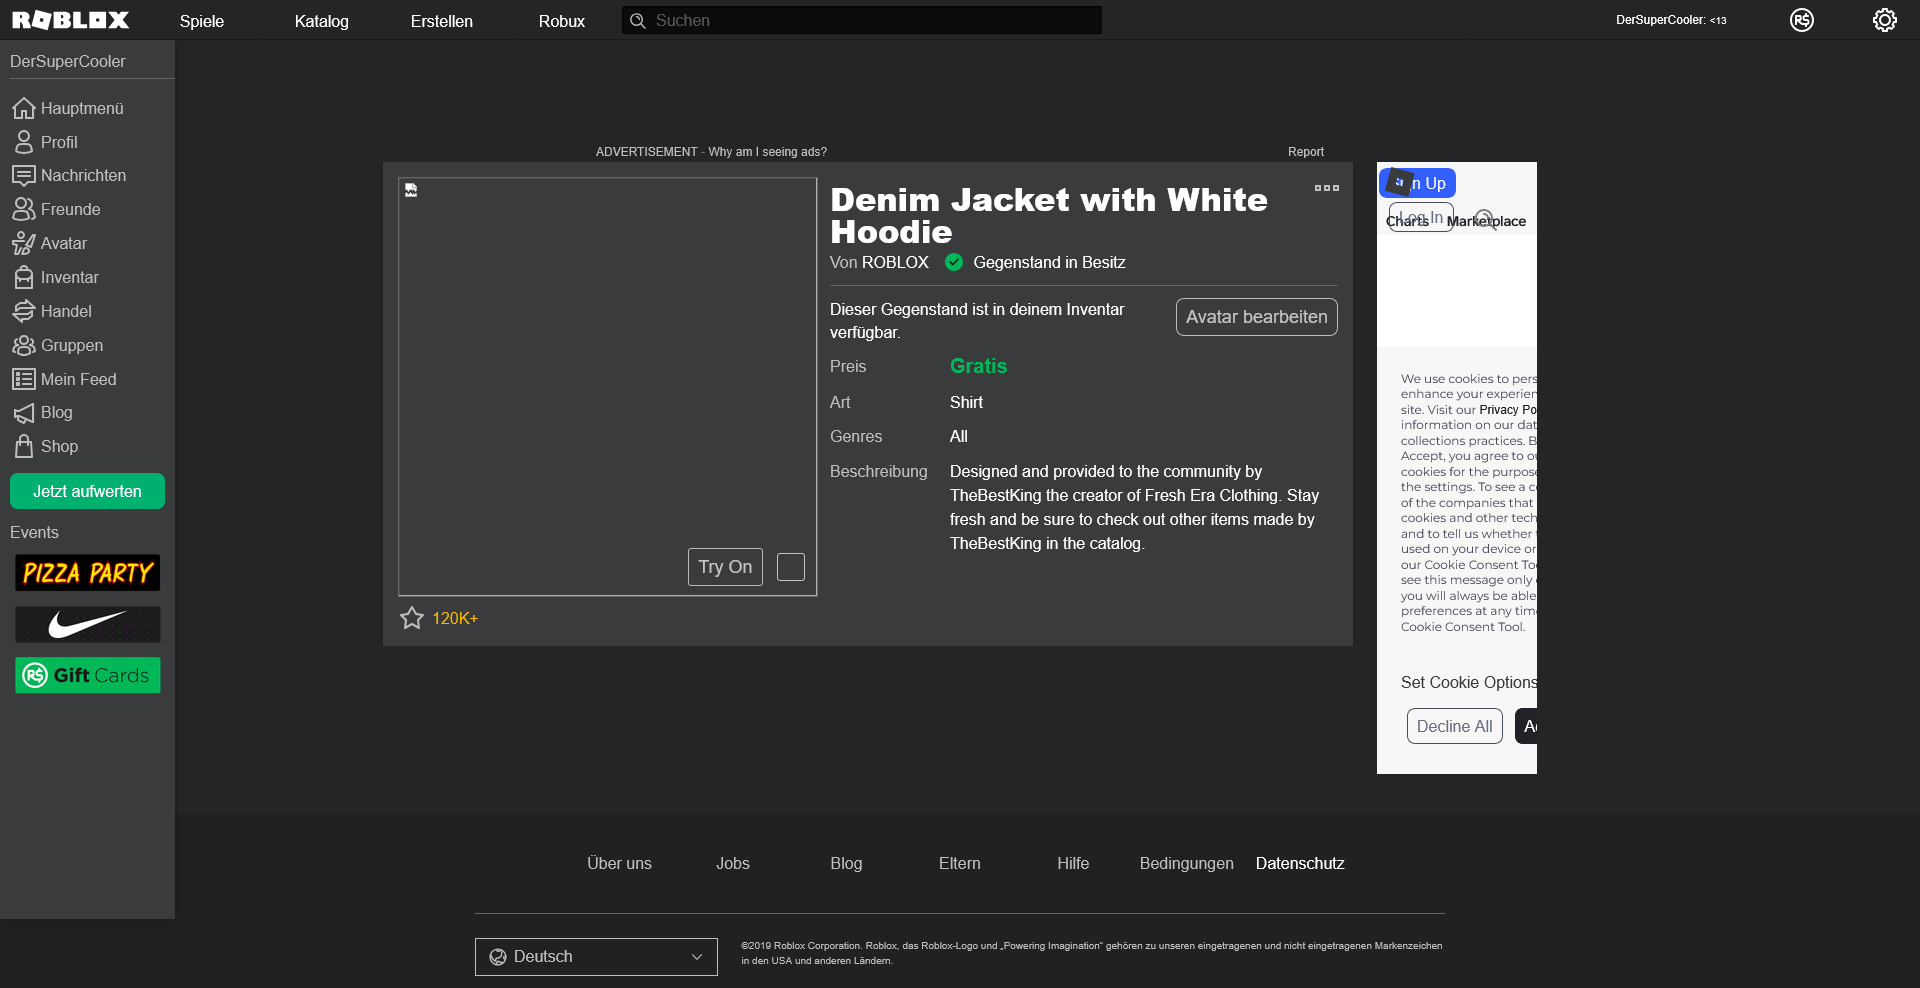Screen dimensions: 1920x988
Task: Click the Try On button
Action: tap(725, 567)
